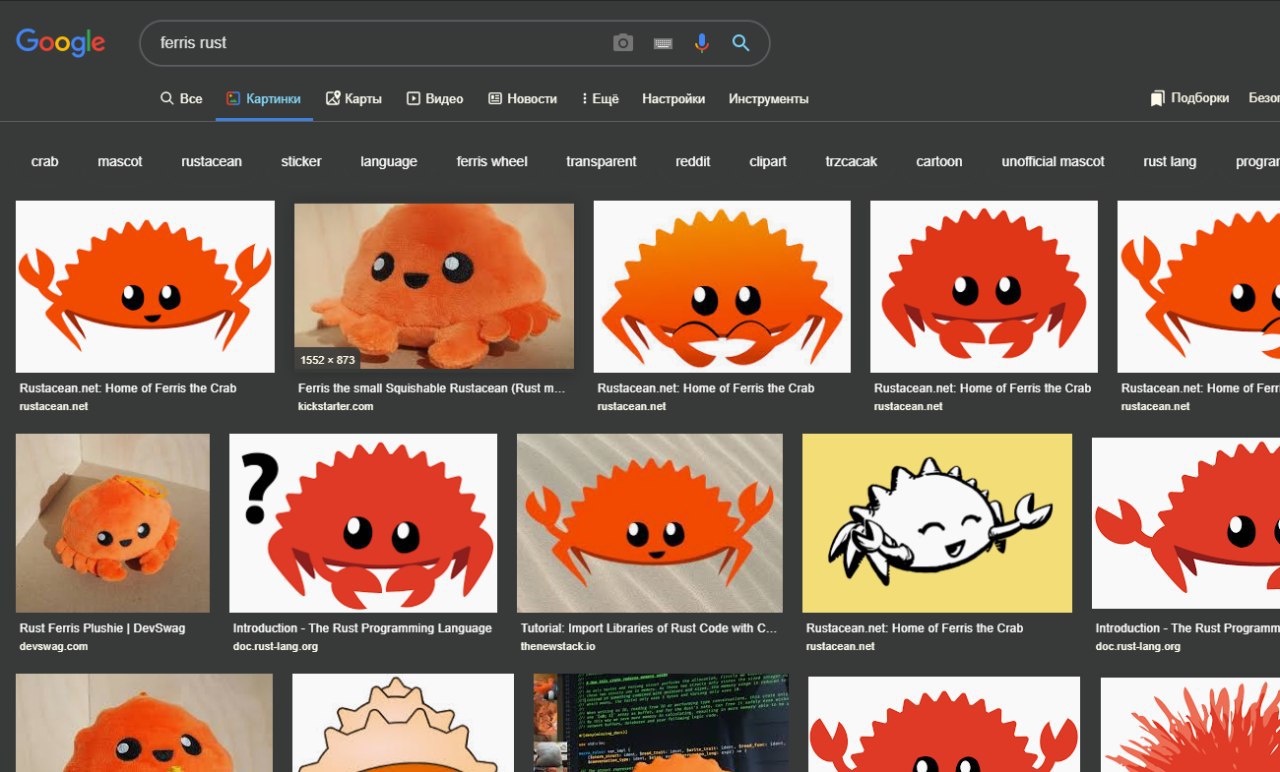Viewport: 1280px width, 772px height.
Task: Click the kickstarter.com source link
Action: click(335, 406)
